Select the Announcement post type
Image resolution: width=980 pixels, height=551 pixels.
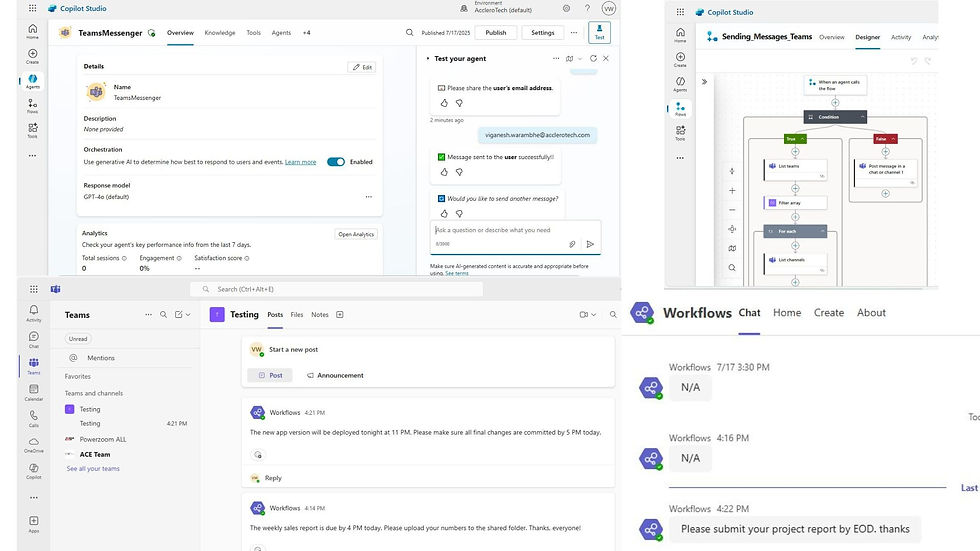(x=335, y=375)
